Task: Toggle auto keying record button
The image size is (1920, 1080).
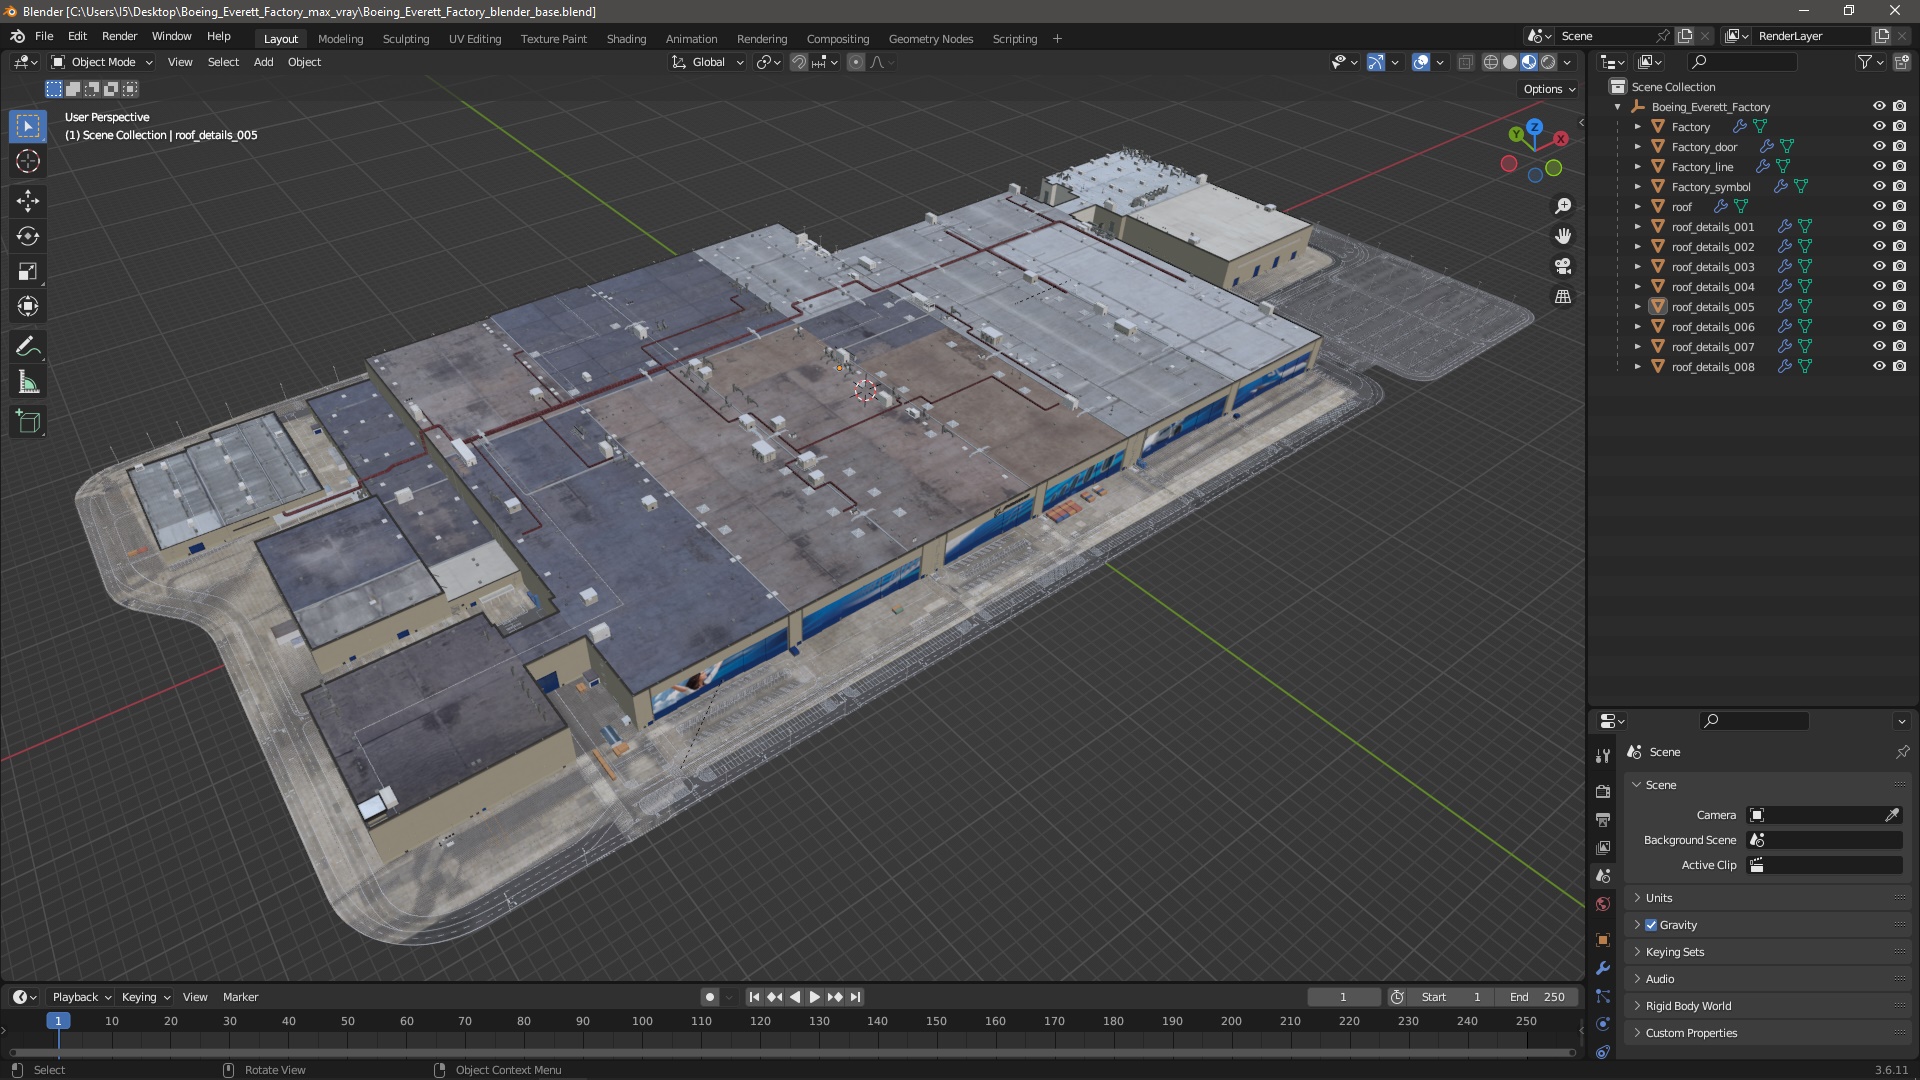Action: [x=709, y=997]
